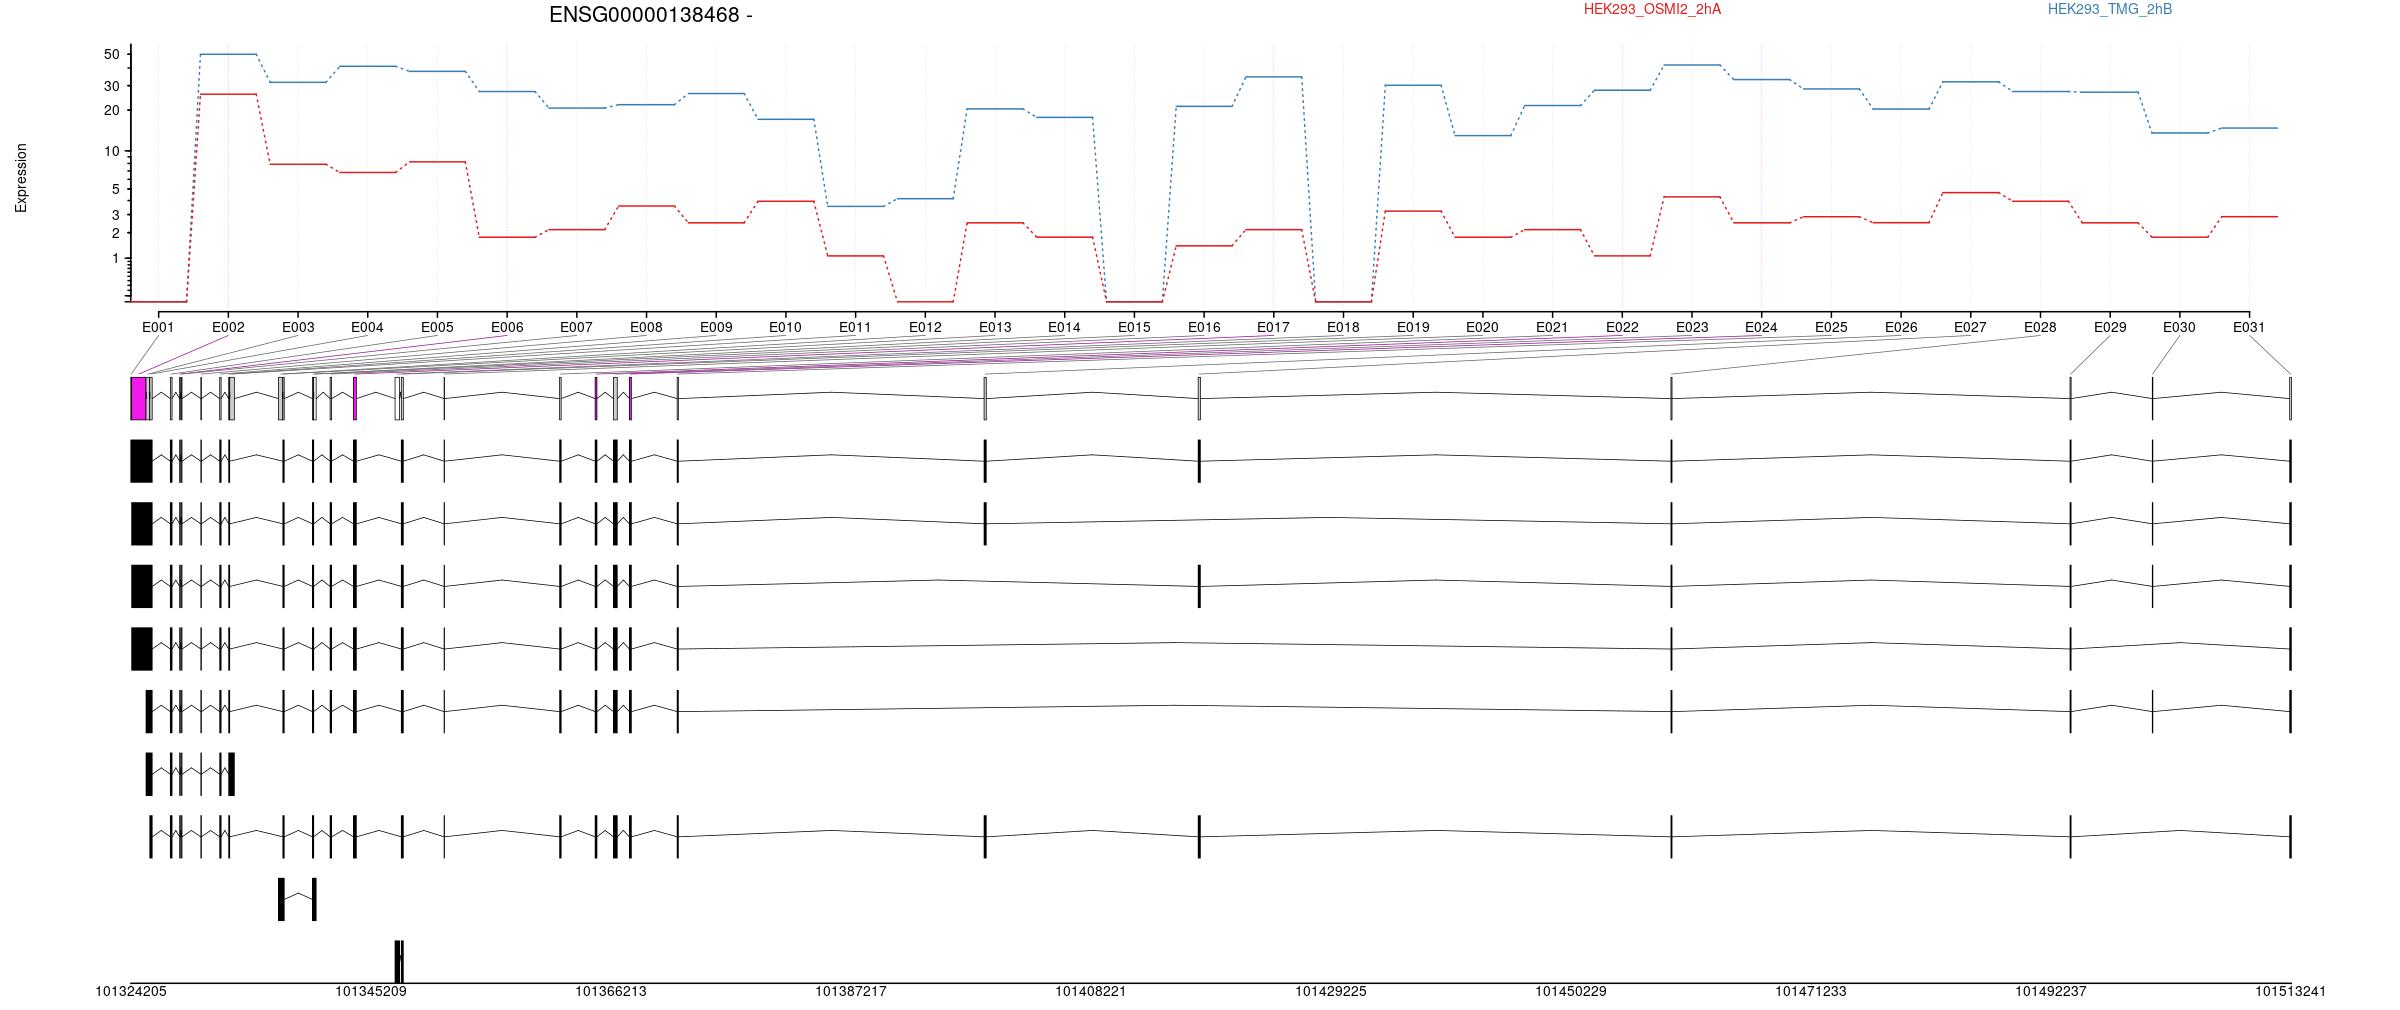Screen dimensions: 2400x1010
Task: Click genomic coordinate 101471233
Action: tap(1811, 992)
